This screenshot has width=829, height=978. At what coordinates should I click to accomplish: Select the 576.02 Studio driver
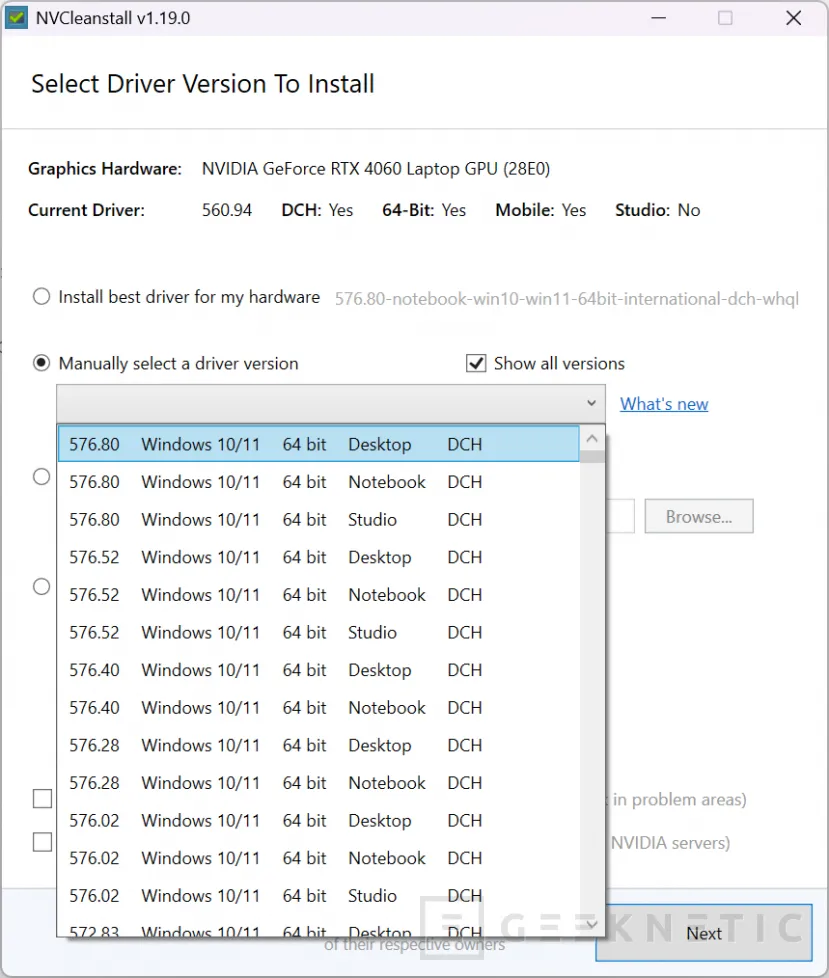pyautogui.click(x=300, y=895)
